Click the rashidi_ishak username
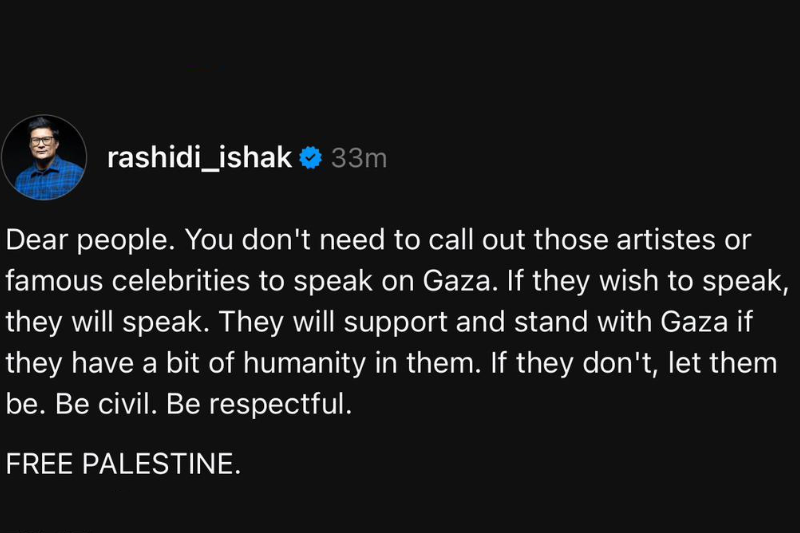The width and height of the screenshot is (800, 533). pos(199,157)
